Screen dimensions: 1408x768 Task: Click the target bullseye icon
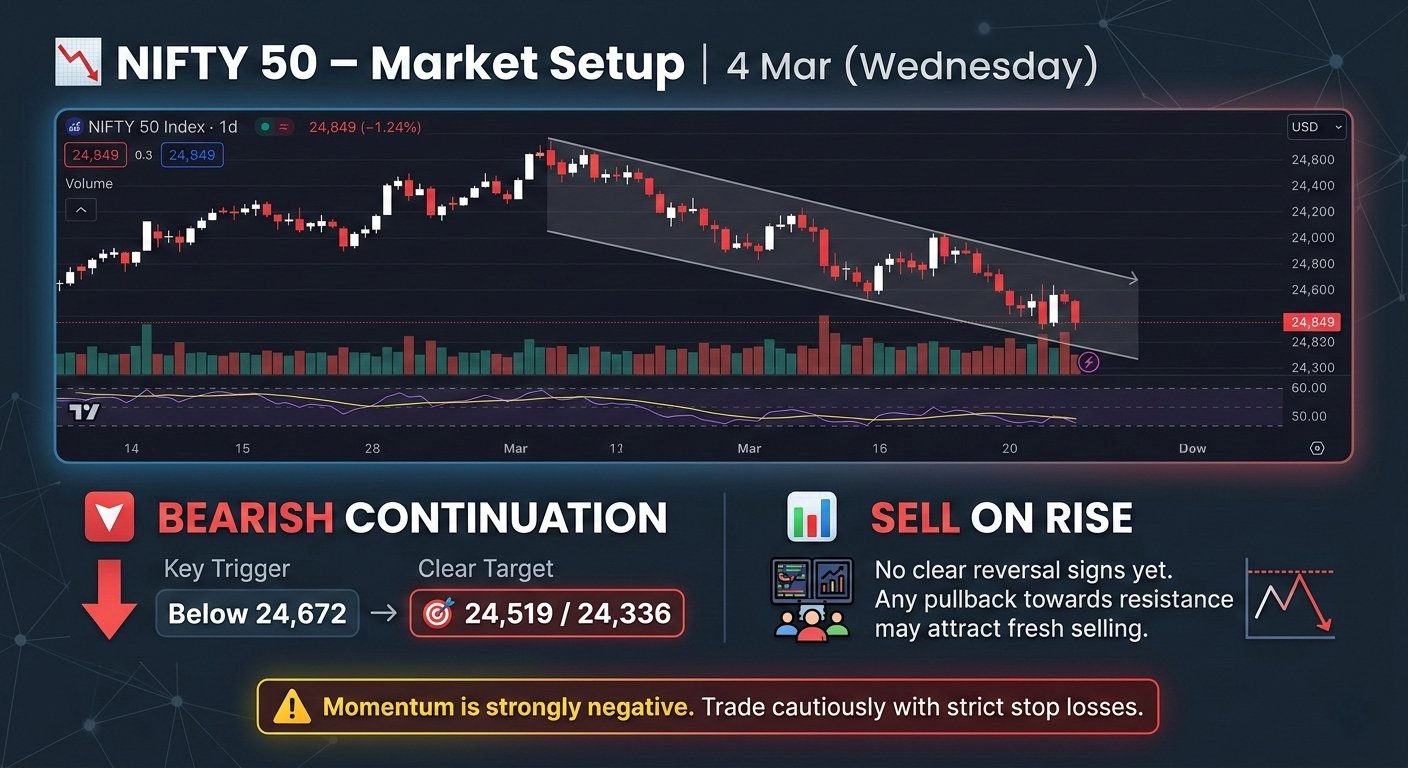438,613
